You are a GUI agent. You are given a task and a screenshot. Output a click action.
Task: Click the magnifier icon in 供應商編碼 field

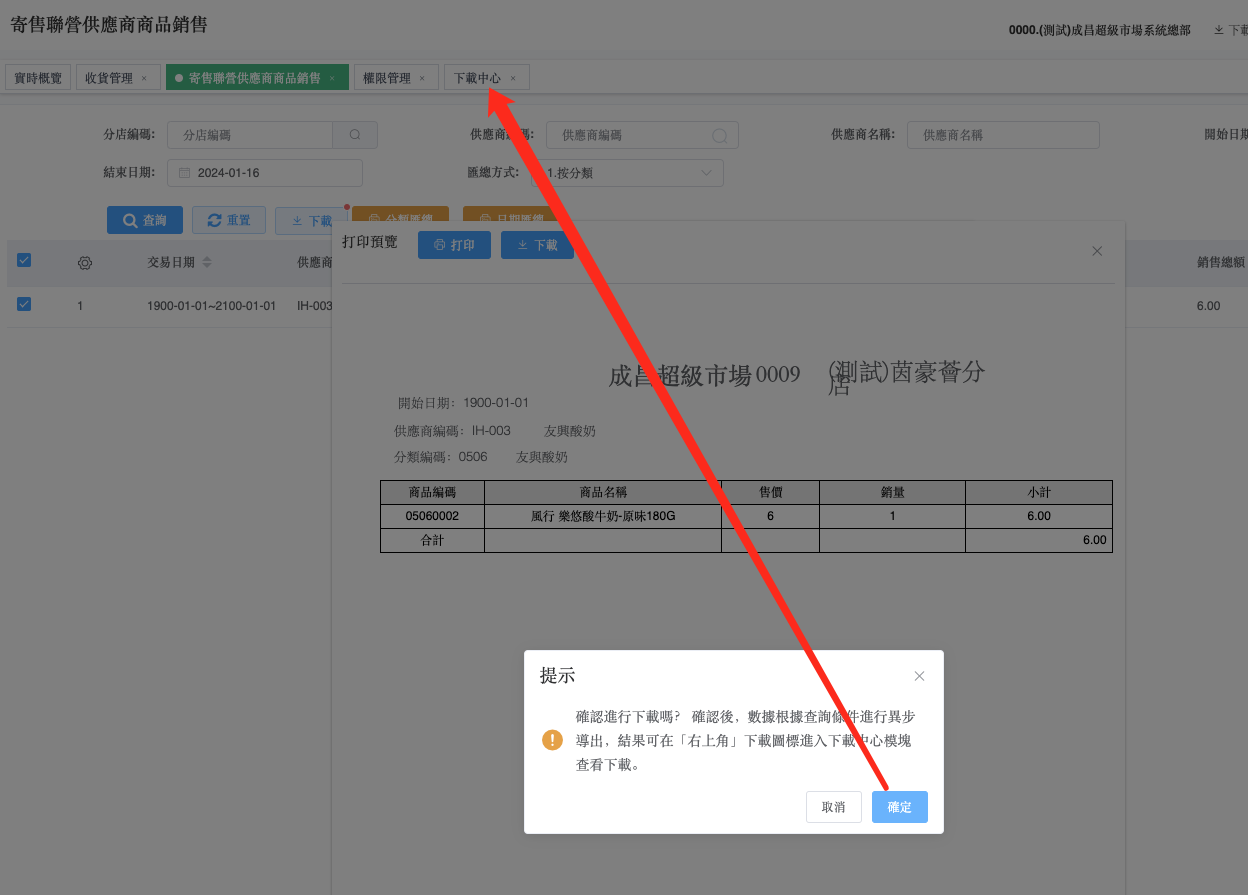tap(719, 135)
